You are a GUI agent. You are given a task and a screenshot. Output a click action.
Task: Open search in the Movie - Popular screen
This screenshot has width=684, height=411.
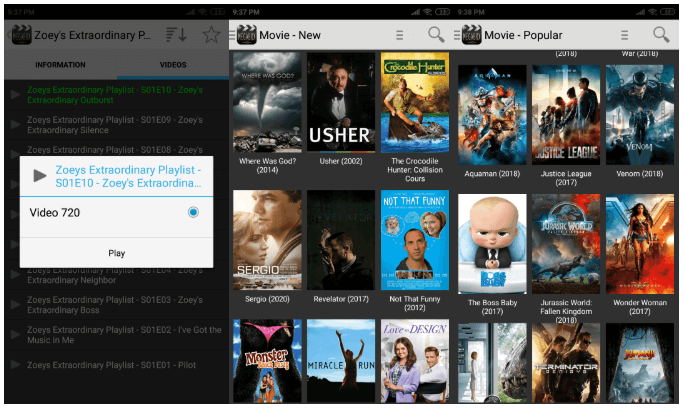point(661,34)
